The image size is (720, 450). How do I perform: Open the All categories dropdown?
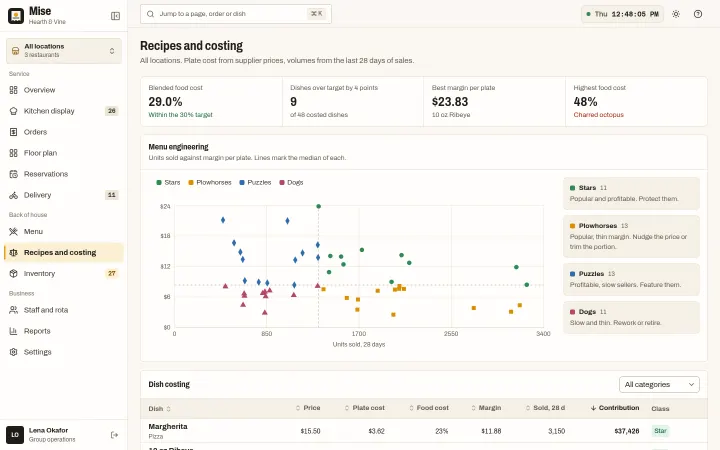(x=659, y=384)
